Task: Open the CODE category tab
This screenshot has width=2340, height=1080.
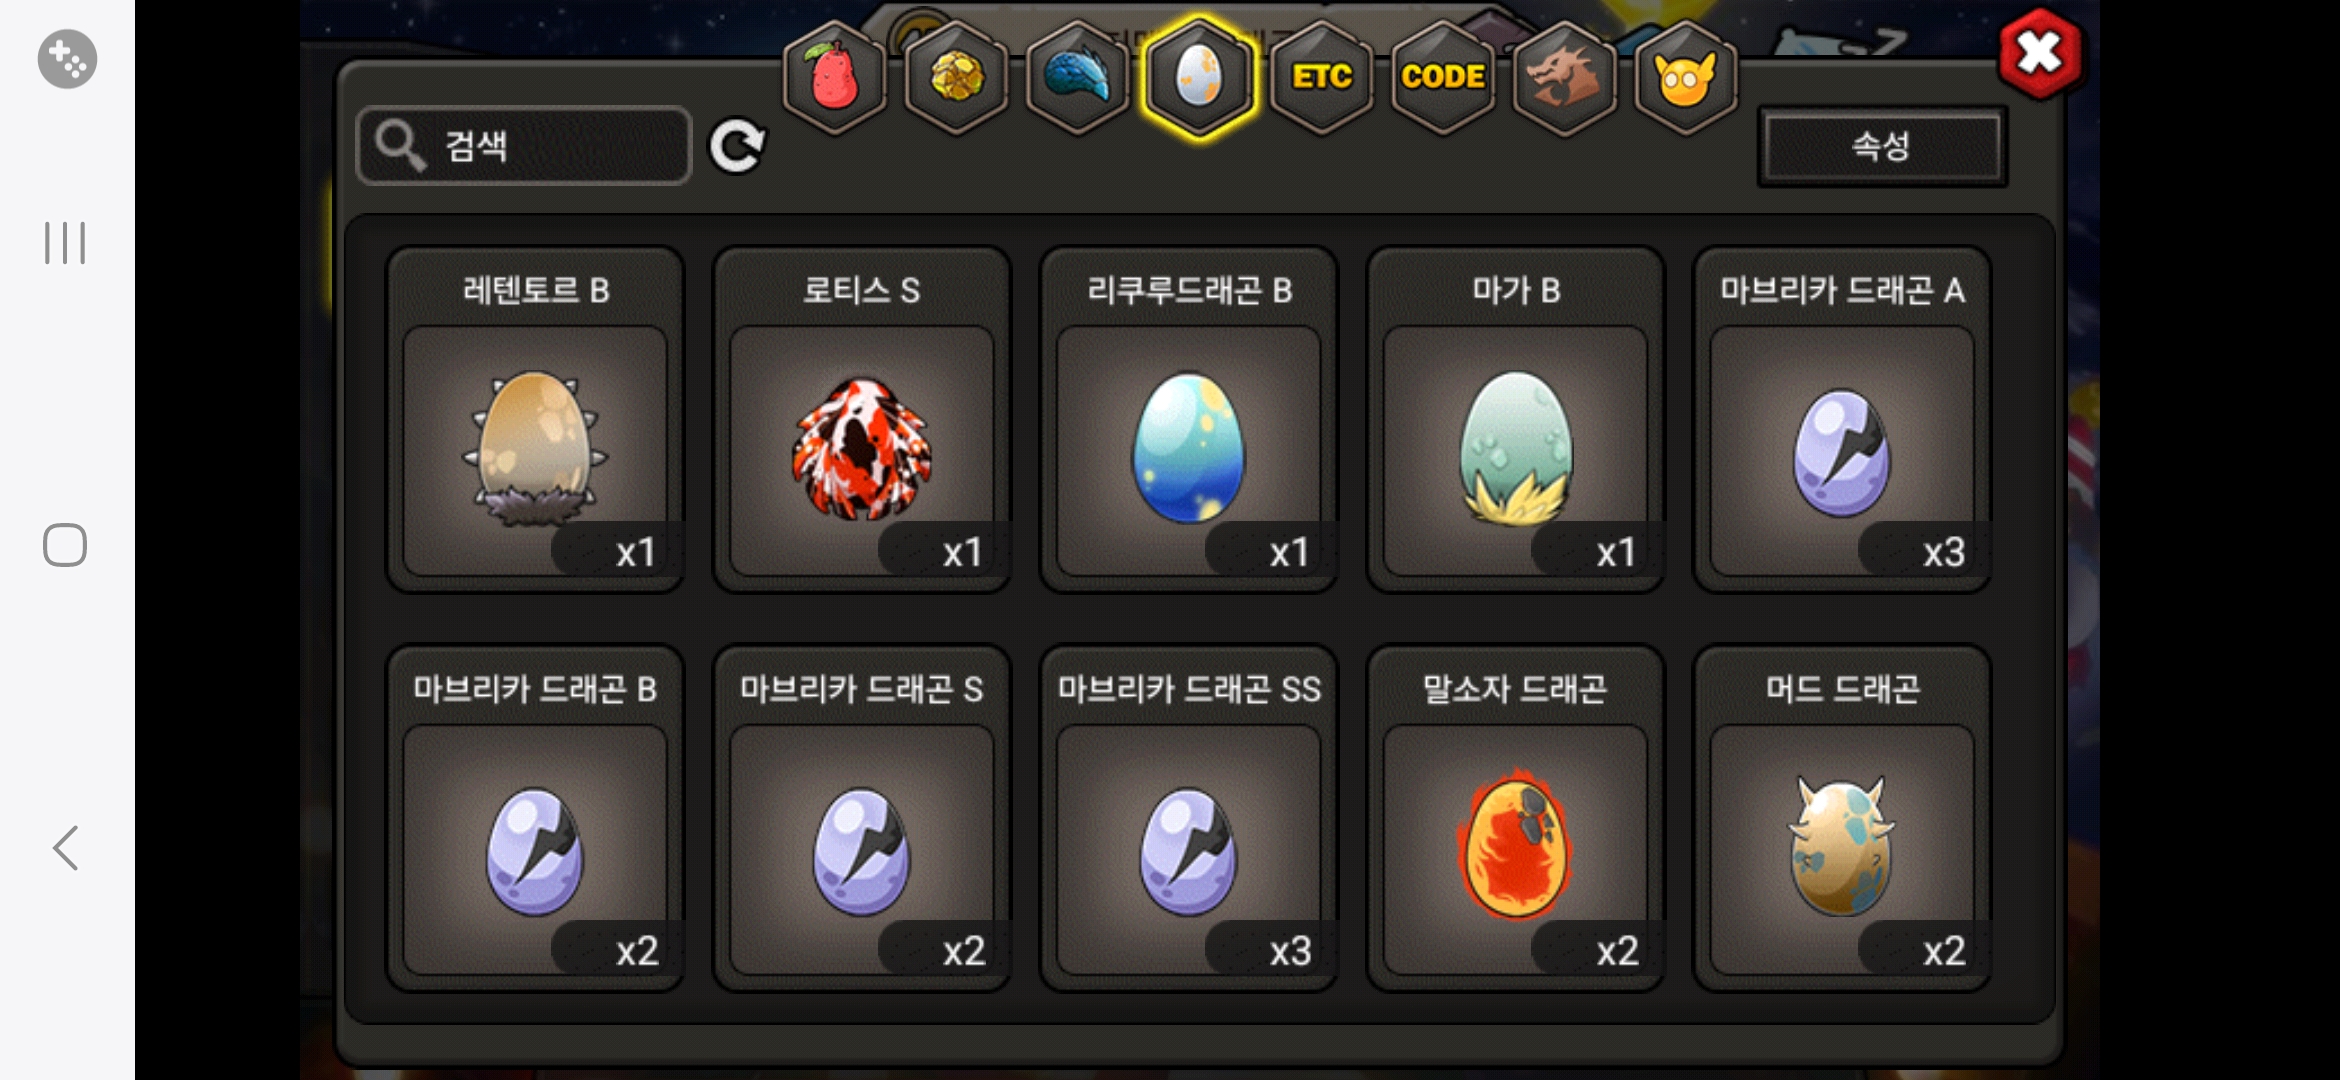Action: tap(1443, 78)
